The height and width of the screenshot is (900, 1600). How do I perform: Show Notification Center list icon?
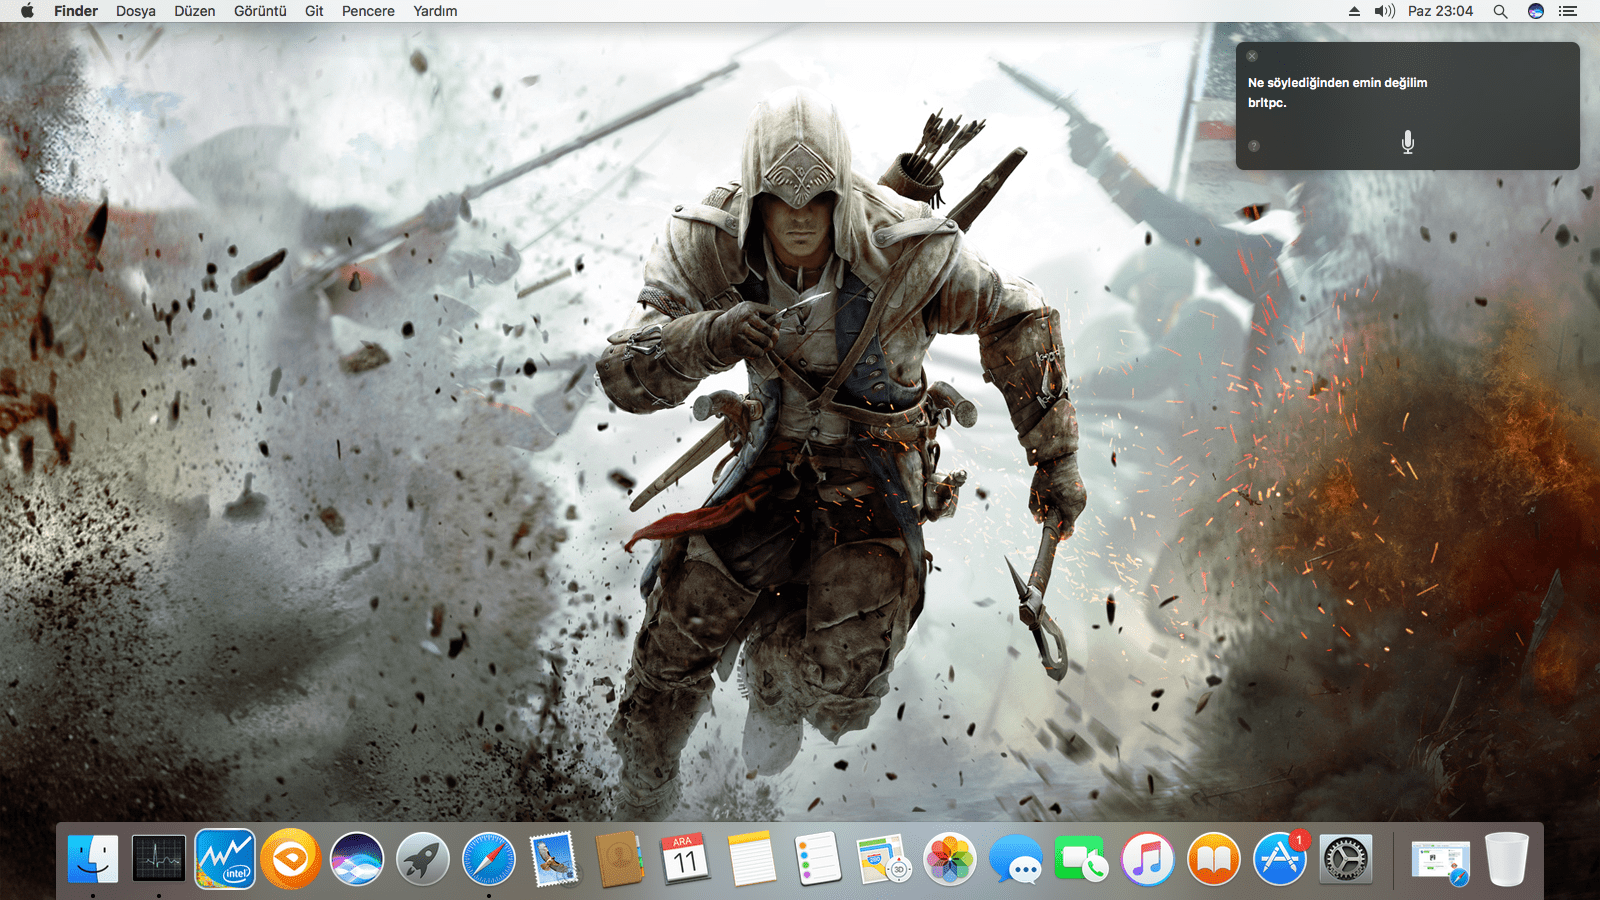coord(1567,11)
